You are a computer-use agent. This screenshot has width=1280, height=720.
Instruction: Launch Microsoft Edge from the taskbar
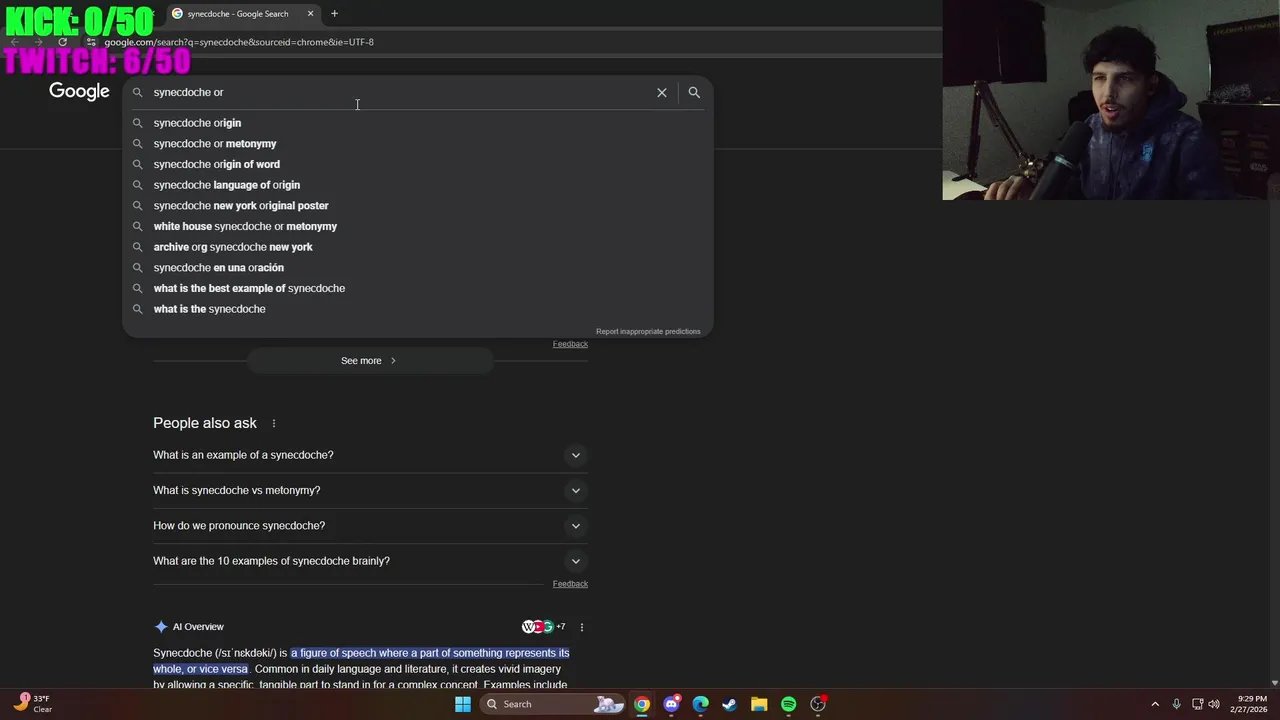click(x=700, y=704)
